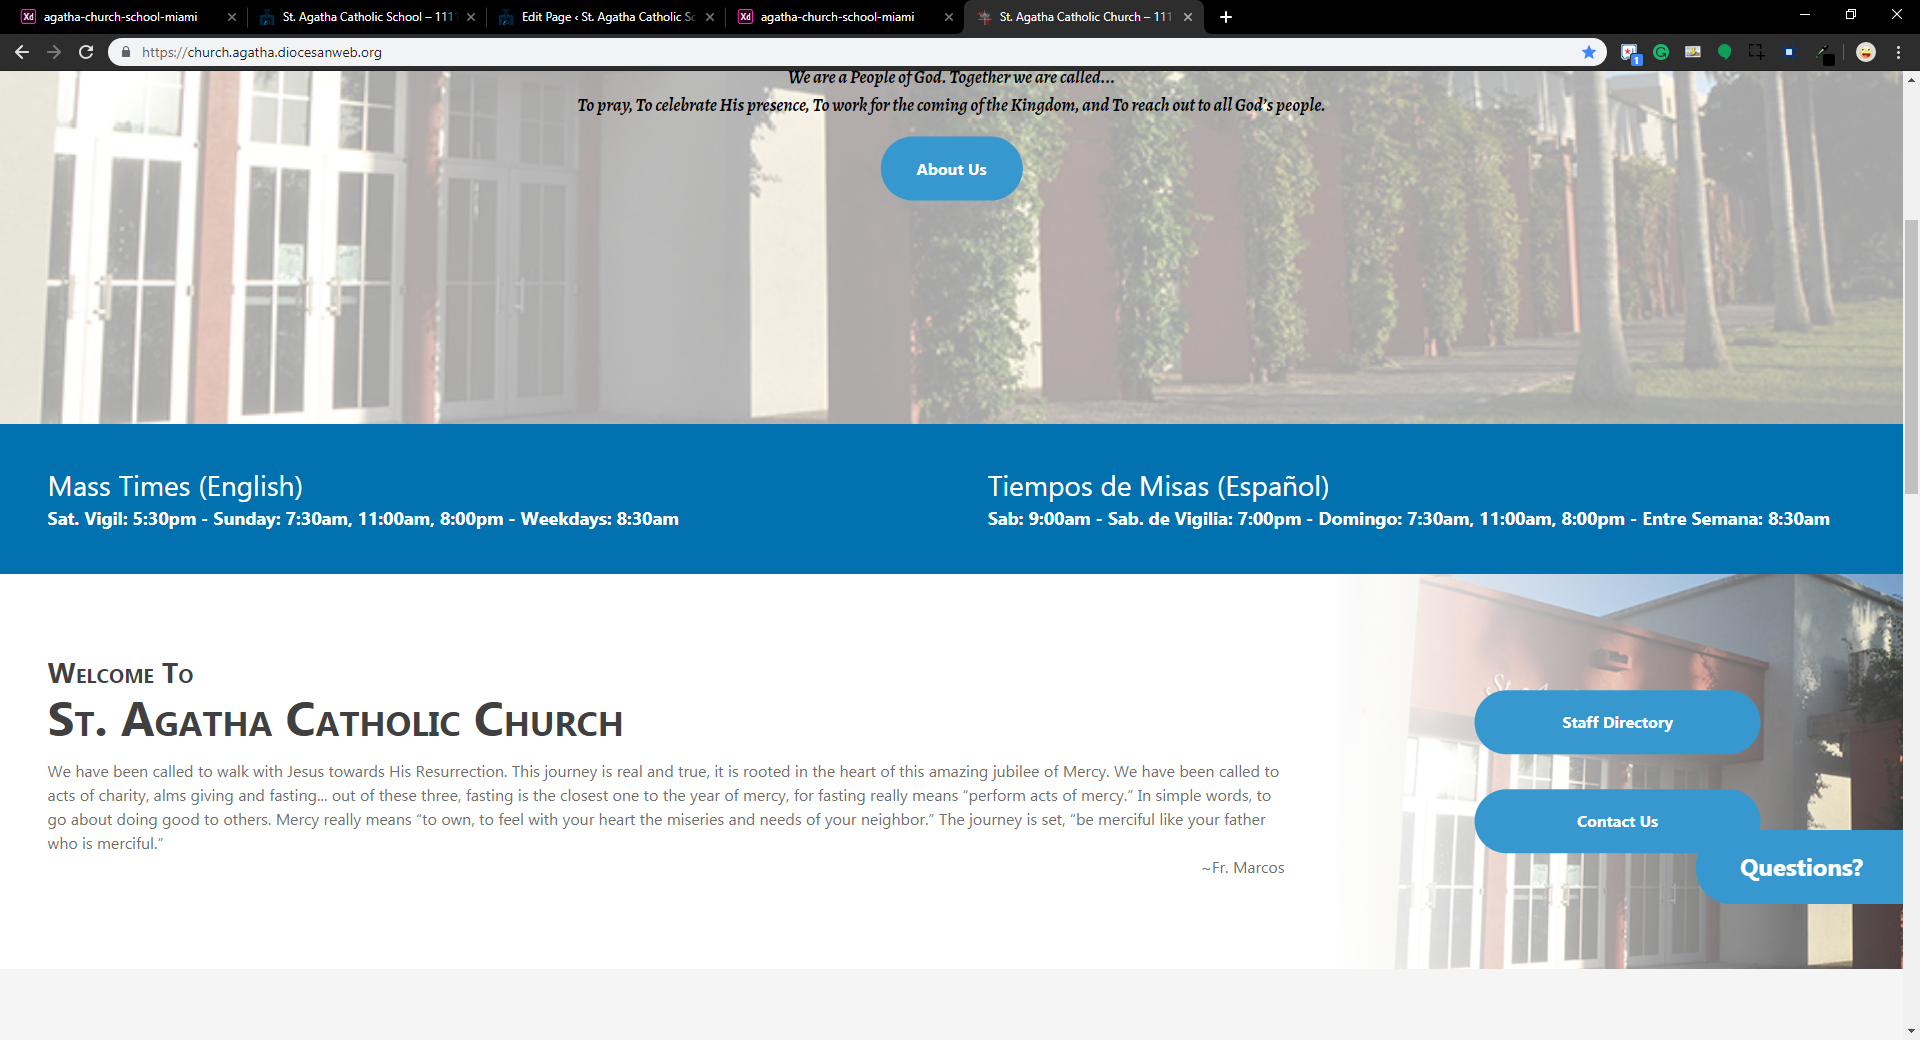The width and height of the screenshot is (1920, 1040).
Task: Click the About Us button
Action: pyautogui.click(x=951, y=169)
